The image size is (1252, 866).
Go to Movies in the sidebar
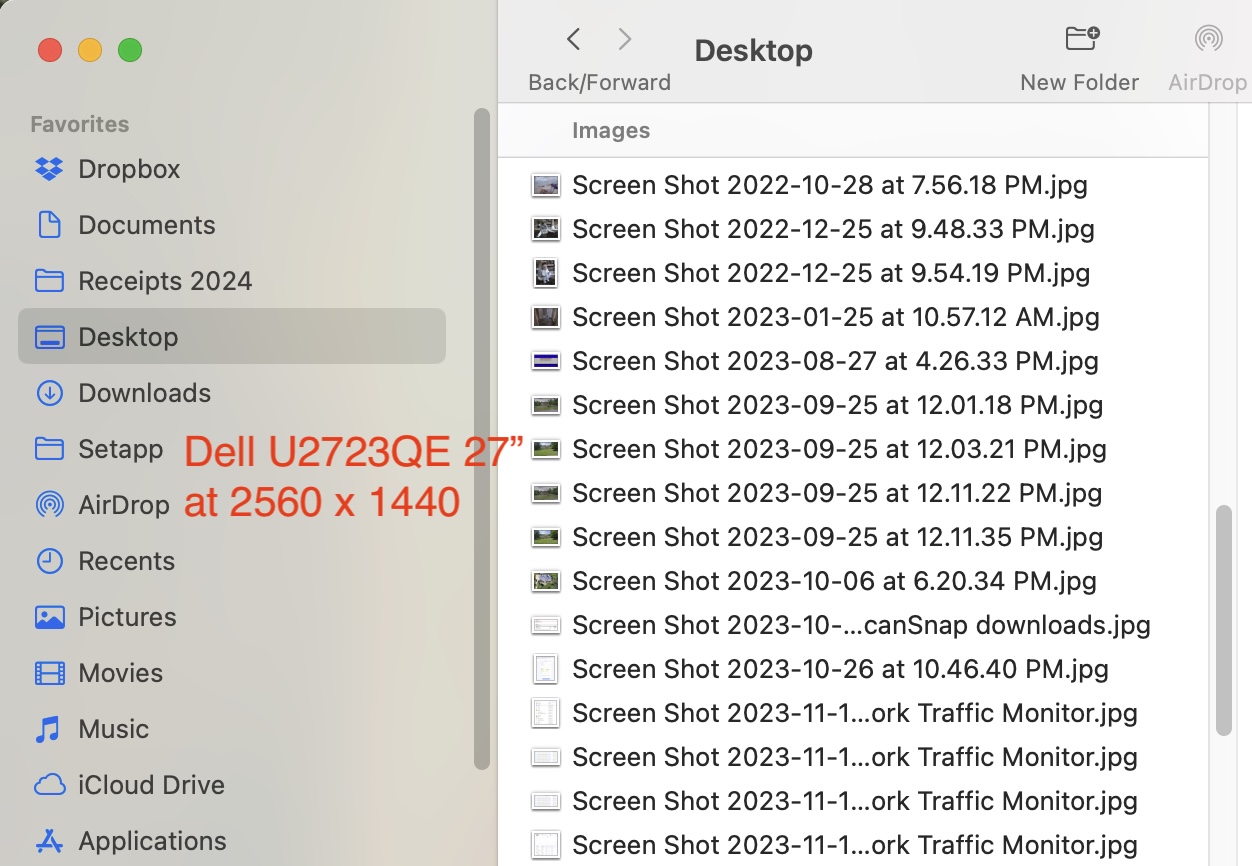(120, 673)
